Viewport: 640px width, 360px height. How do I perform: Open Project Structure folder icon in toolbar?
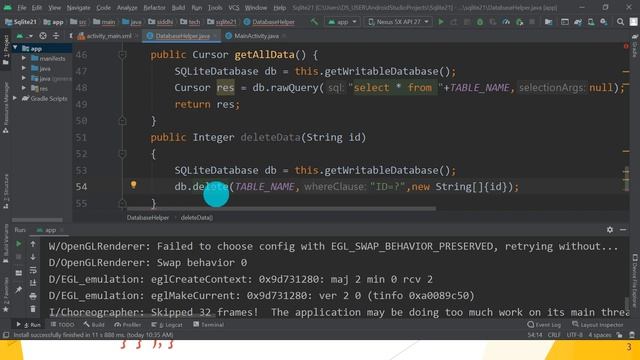coord(549,22)
